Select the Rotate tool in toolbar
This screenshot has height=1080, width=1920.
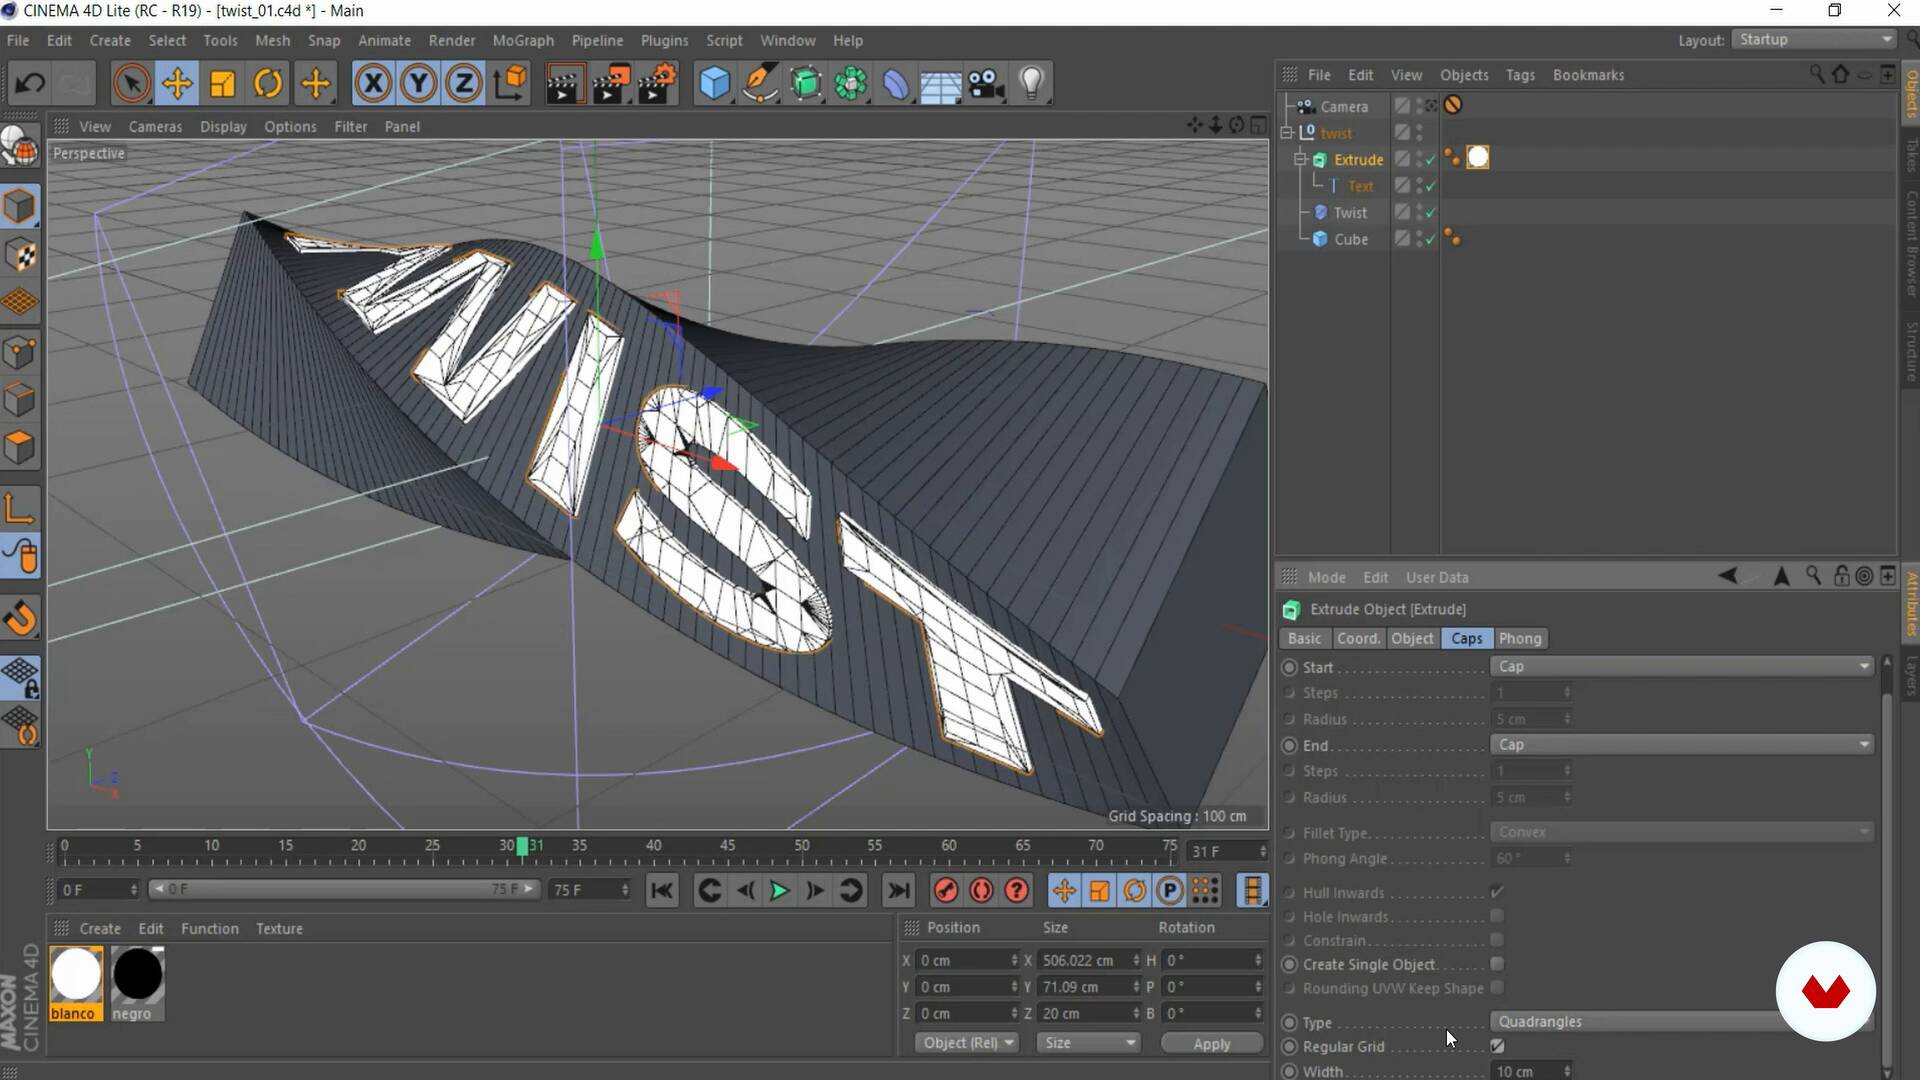269,84
